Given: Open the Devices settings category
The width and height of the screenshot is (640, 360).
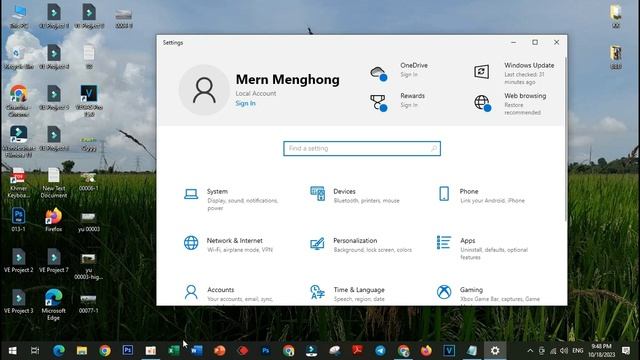Looking at the screenshot, I should (x=355, y=196).
